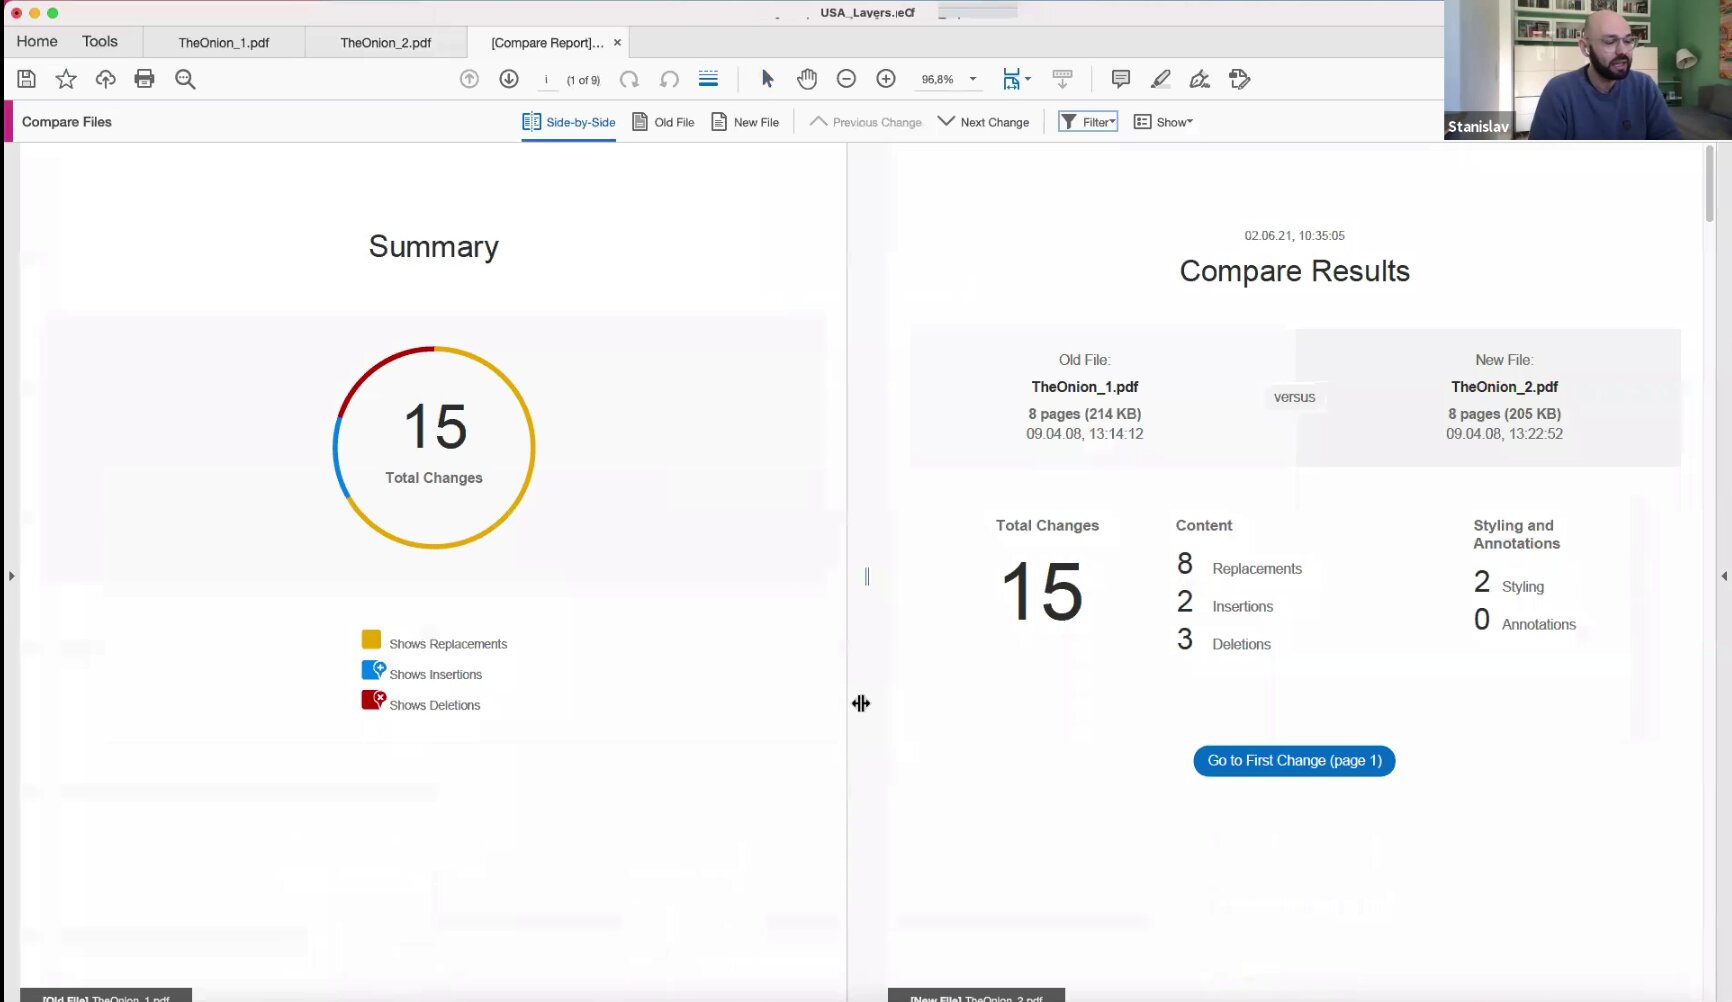
Task: Open the find text magnifier icon
Action: (x=185, y=79)
